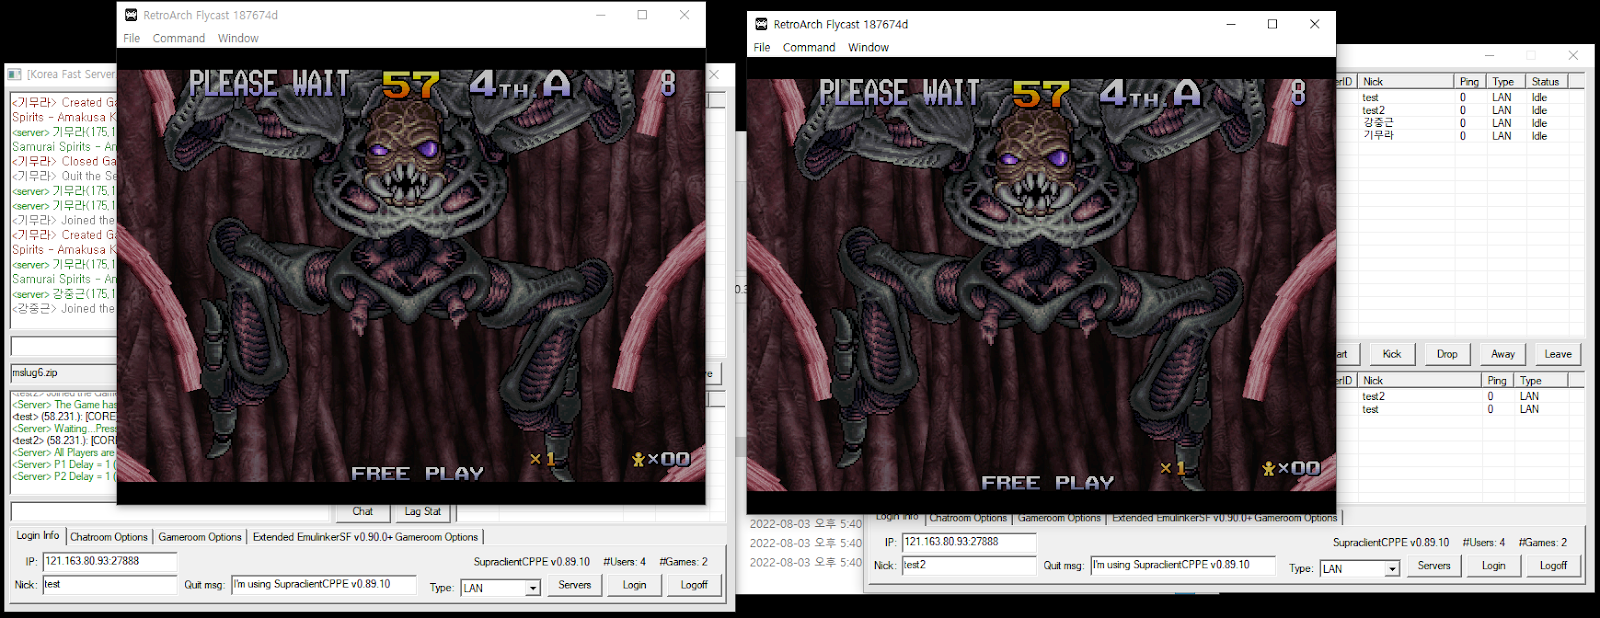
Task: Click the Chat button
Action: tap(363, 511)
